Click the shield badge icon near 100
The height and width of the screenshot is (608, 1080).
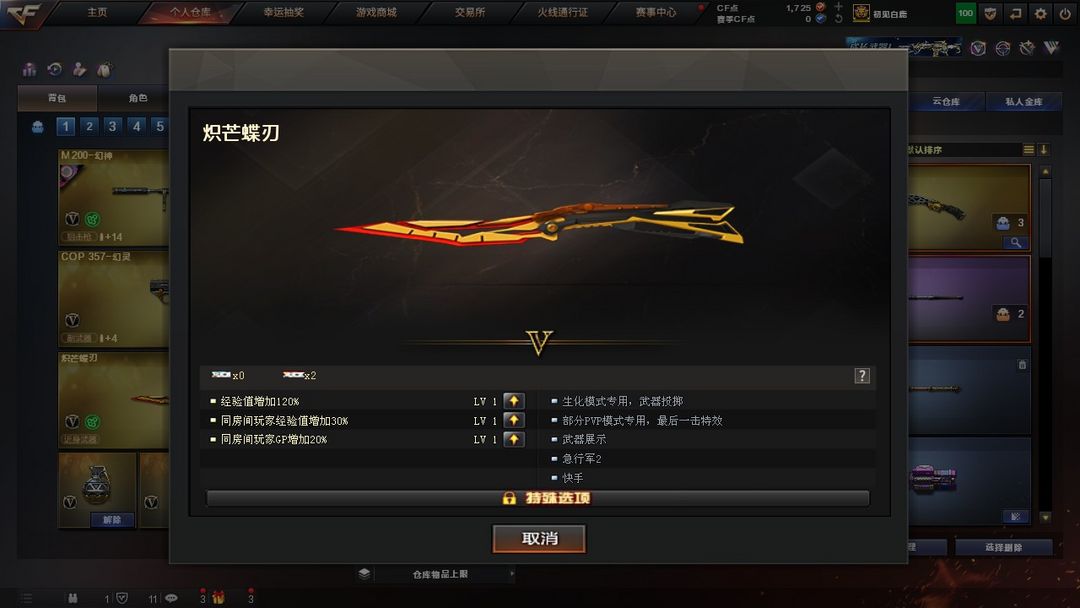pyautogui.click(x=990, y=13)
